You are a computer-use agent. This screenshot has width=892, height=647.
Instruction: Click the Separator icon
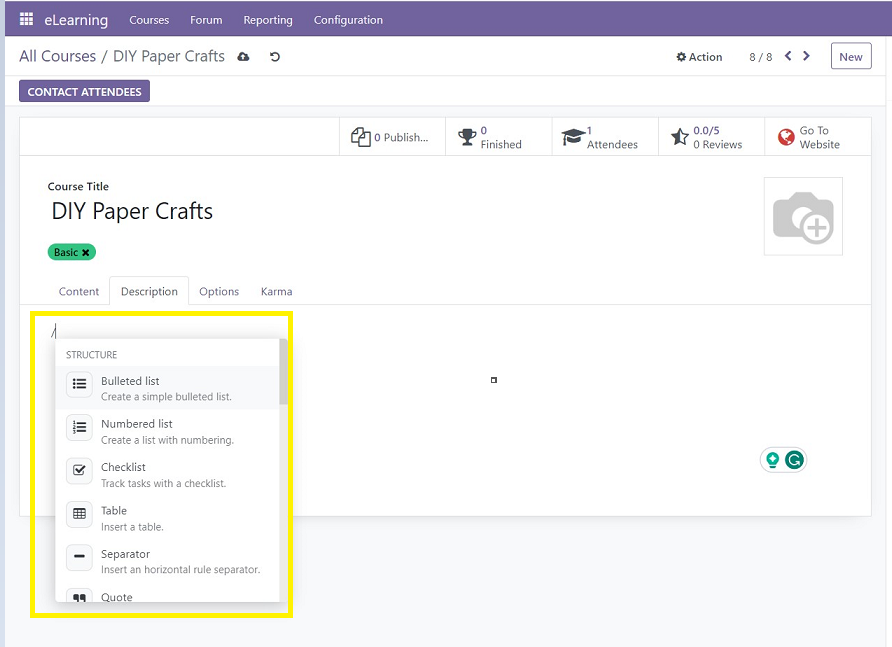coord(79,557)
